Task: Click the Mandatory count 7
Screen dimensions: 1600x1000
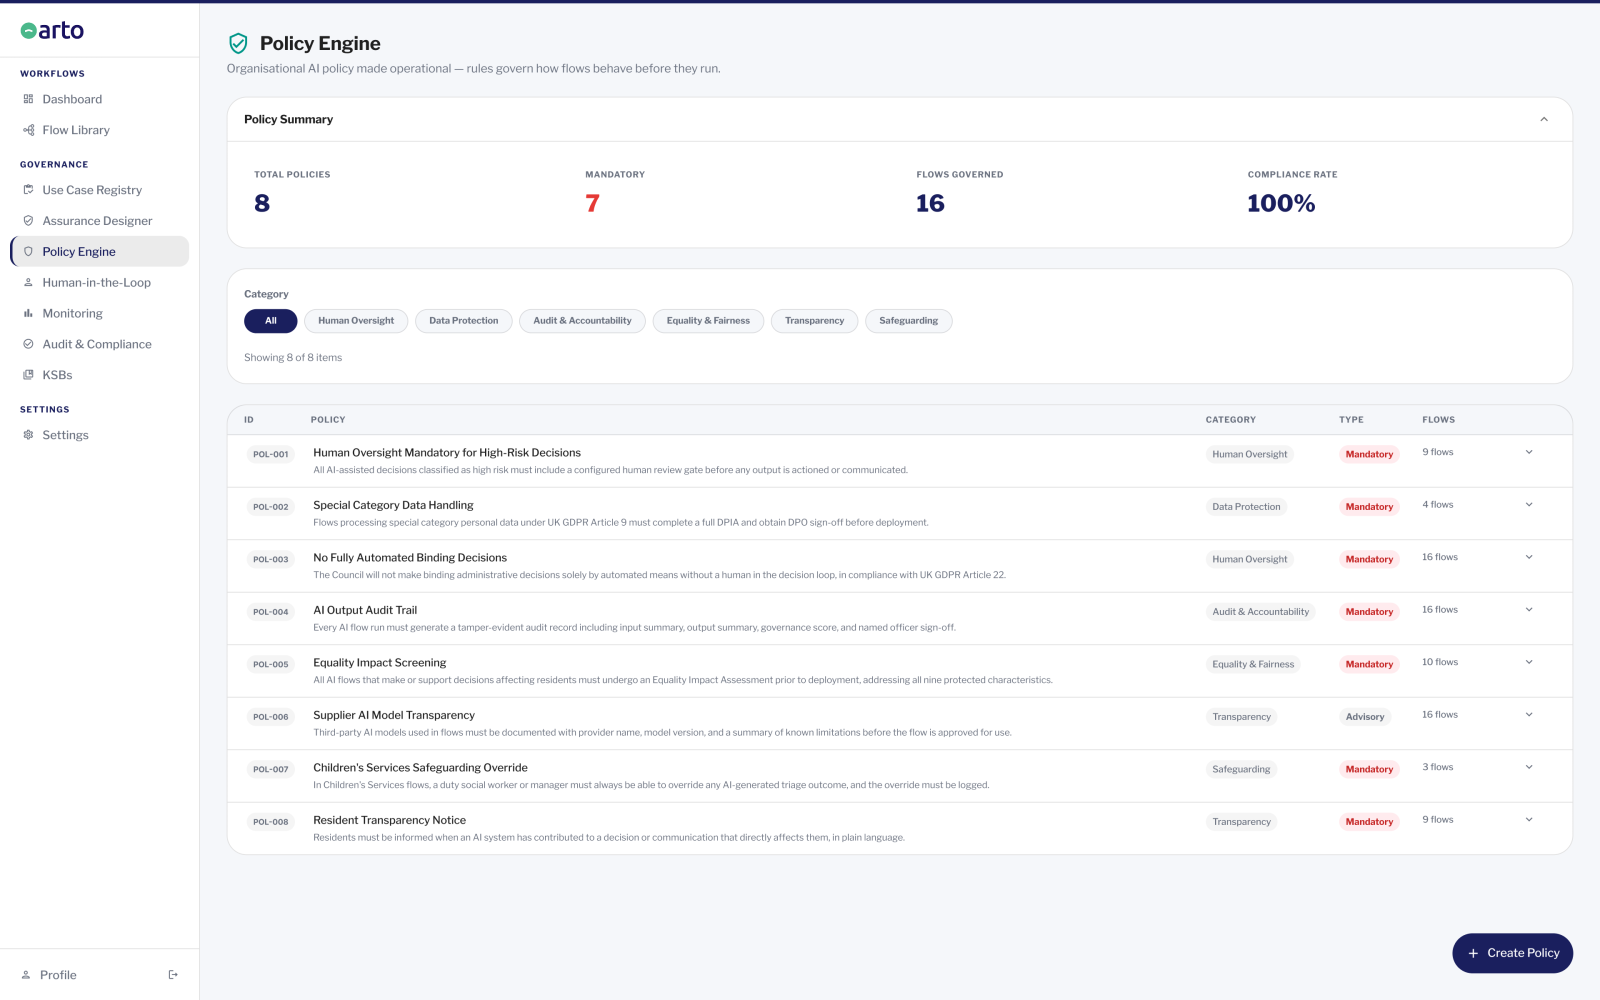Action: tap(592, 203)
